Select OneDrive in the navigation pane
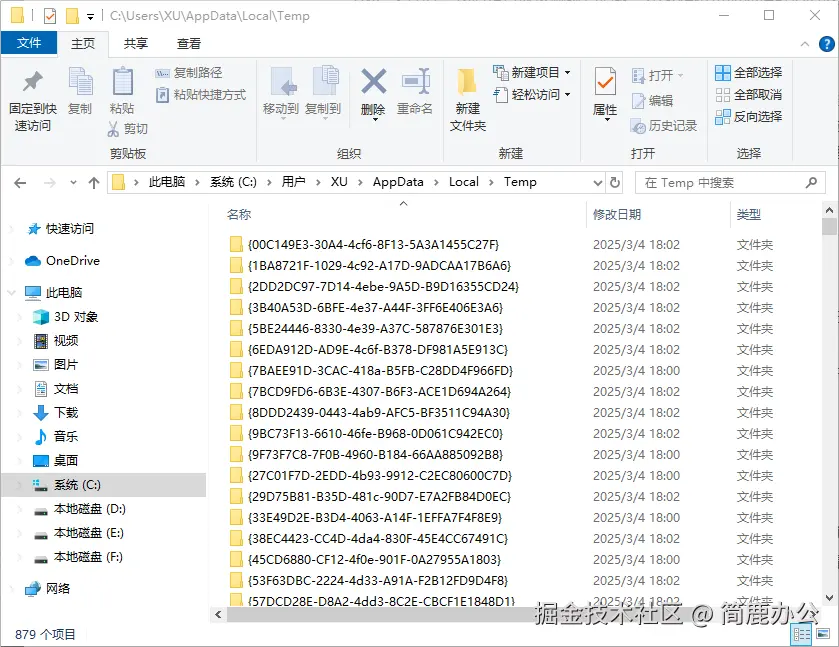This screenshot has height=647, width=839. tap(63, 261)
